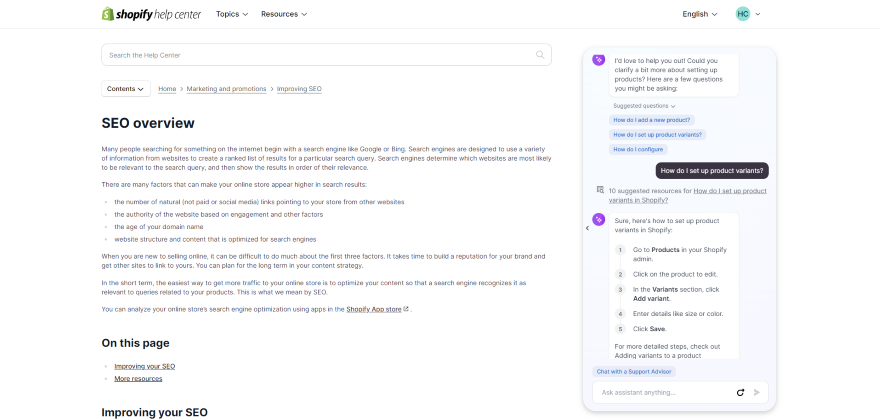Open the Resources dropdown menu
This screenshot has width=880, height=420.
[284, 14]
